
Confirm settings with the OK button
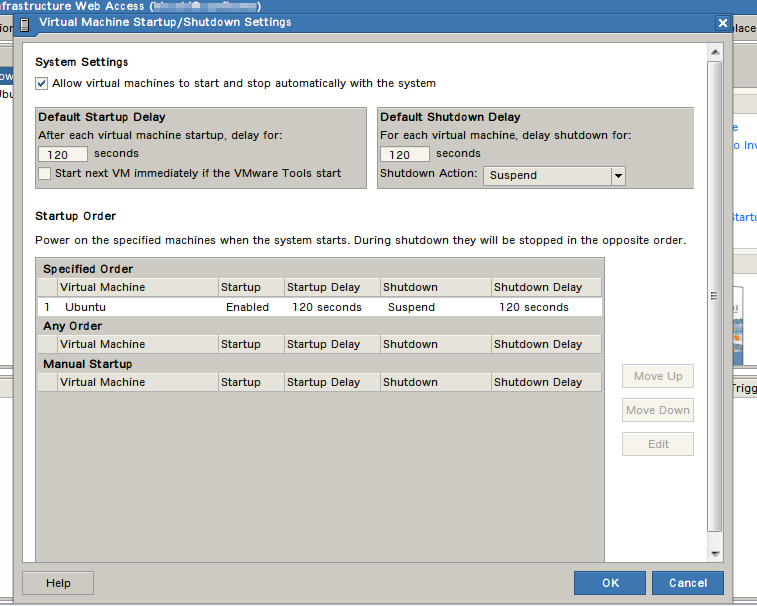click(610, 583)
